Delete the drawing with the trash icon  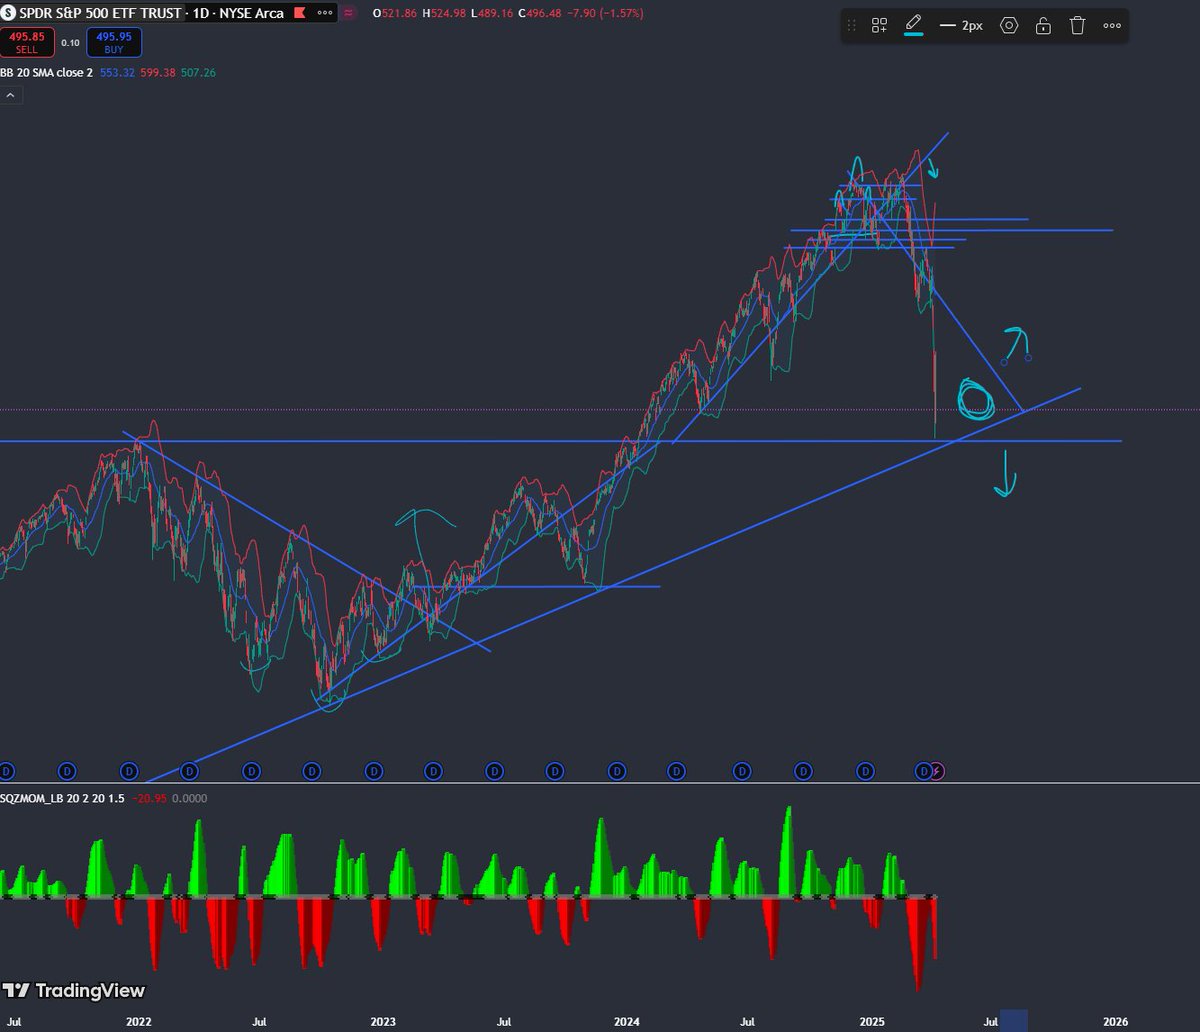1077,25
